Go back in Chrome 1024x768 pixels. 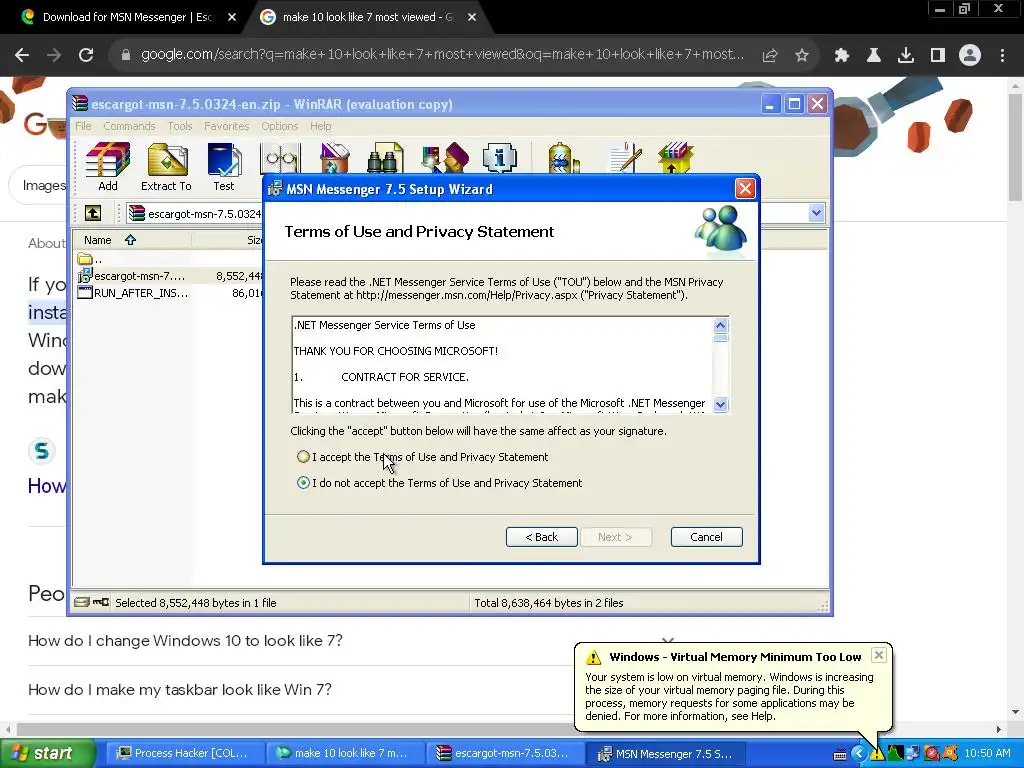(22, 55)
